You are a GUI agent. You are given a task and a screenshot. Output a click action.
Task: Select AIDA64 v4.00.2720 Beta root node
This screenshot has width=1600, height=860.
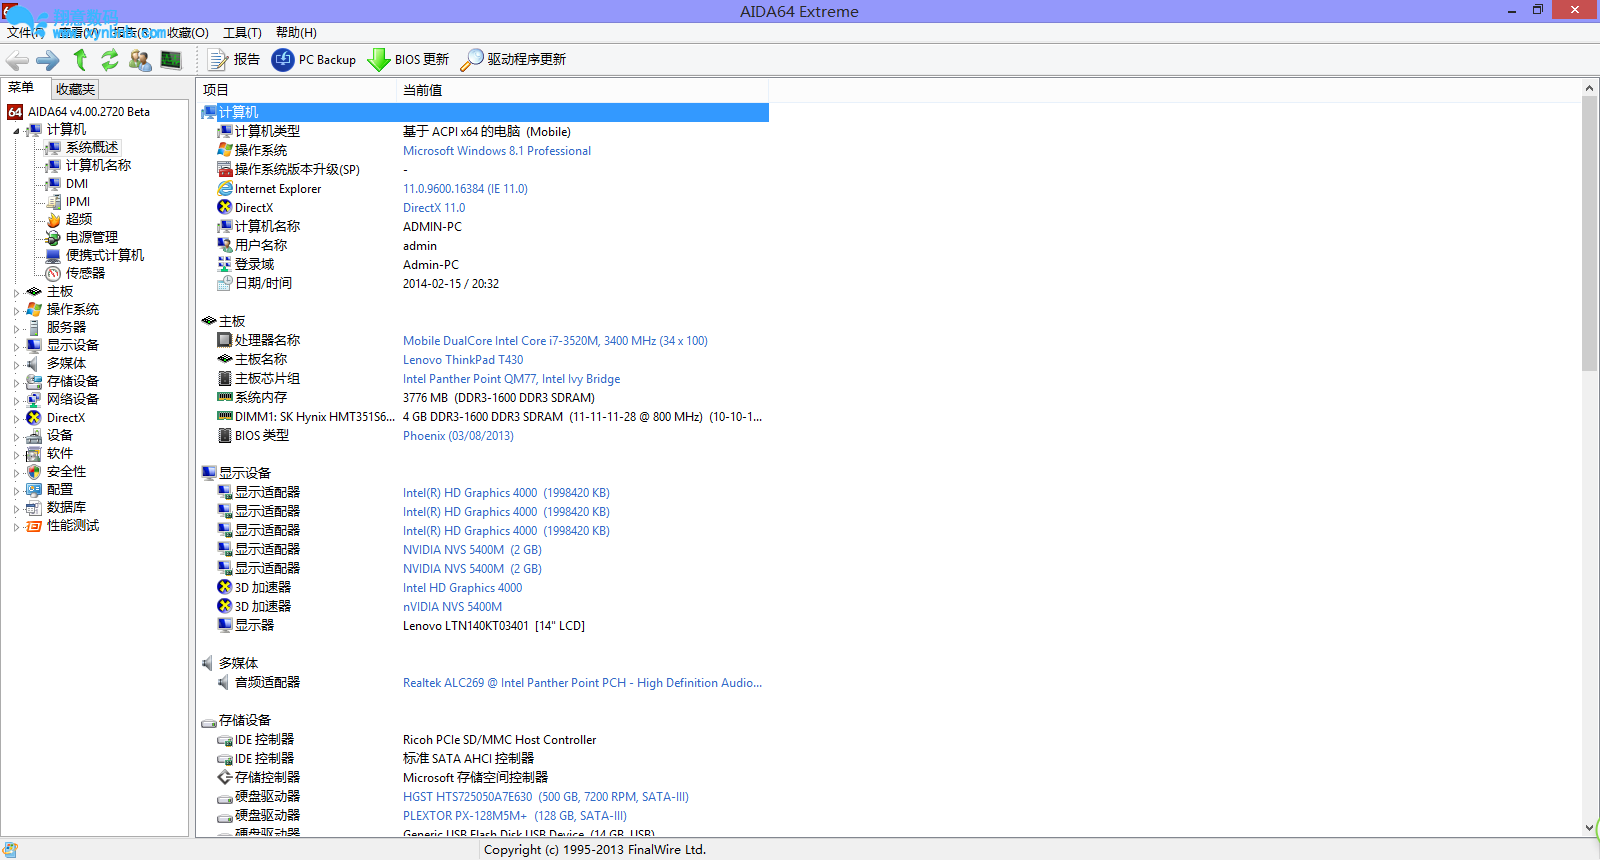tap(79, 112)
